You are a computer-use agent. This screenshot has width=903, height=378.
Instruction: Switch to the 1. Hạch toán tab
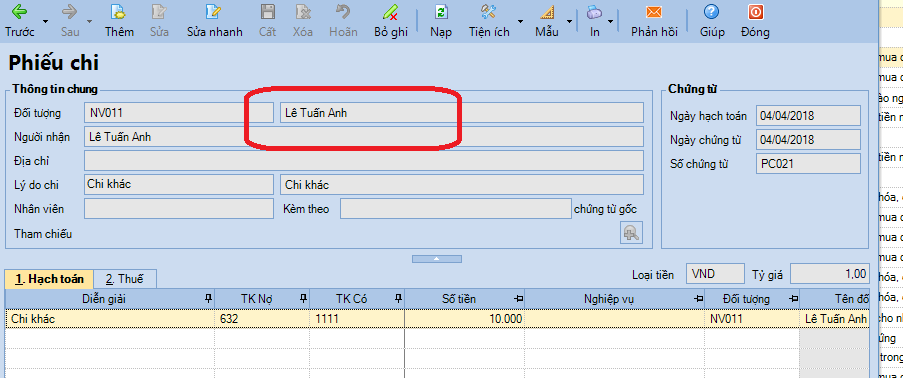[x=49, y=279]
